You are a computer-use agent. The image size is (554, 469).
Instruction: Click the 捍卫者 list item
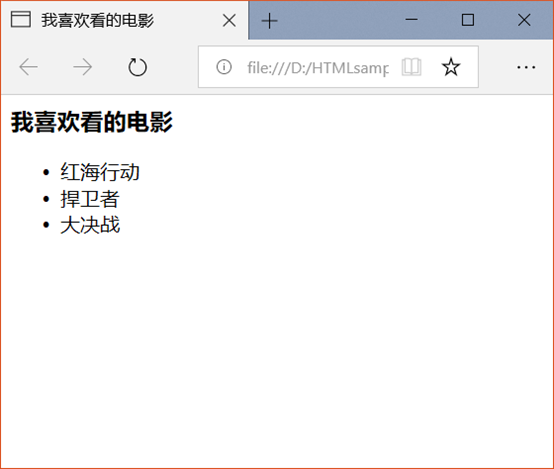[x=90, y=199]
